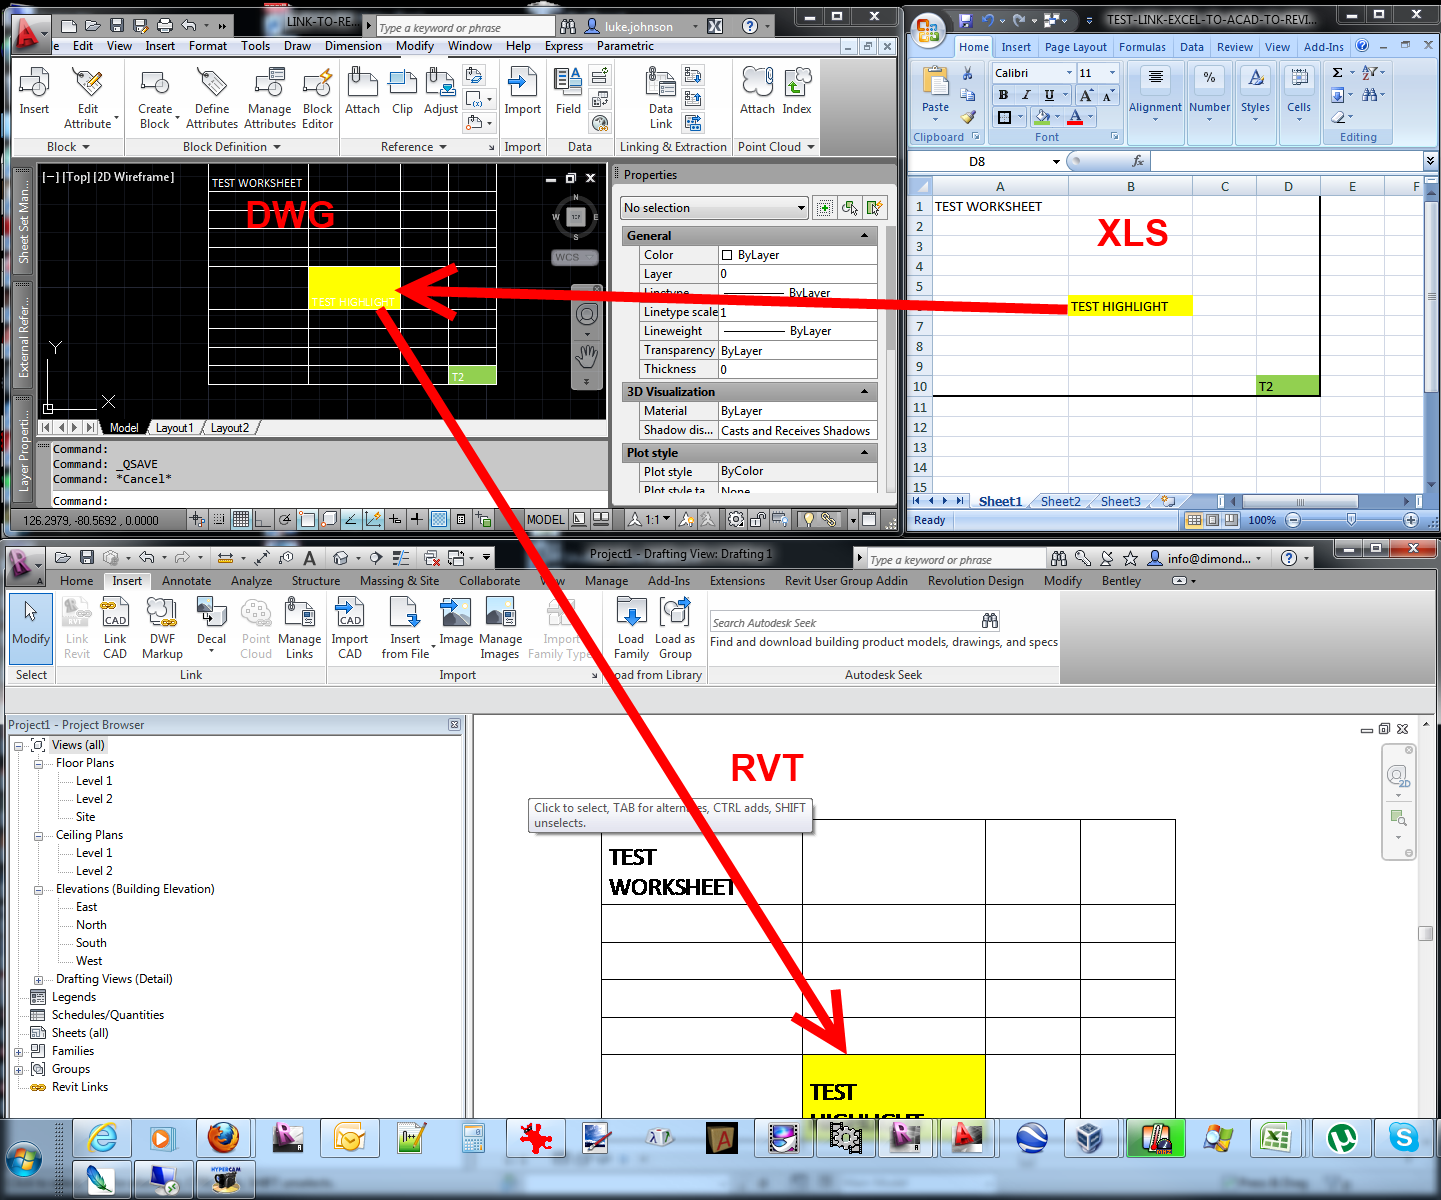Click Create Block in AutoCAD ribbon

pyautogui.click(x=155, y=98)
